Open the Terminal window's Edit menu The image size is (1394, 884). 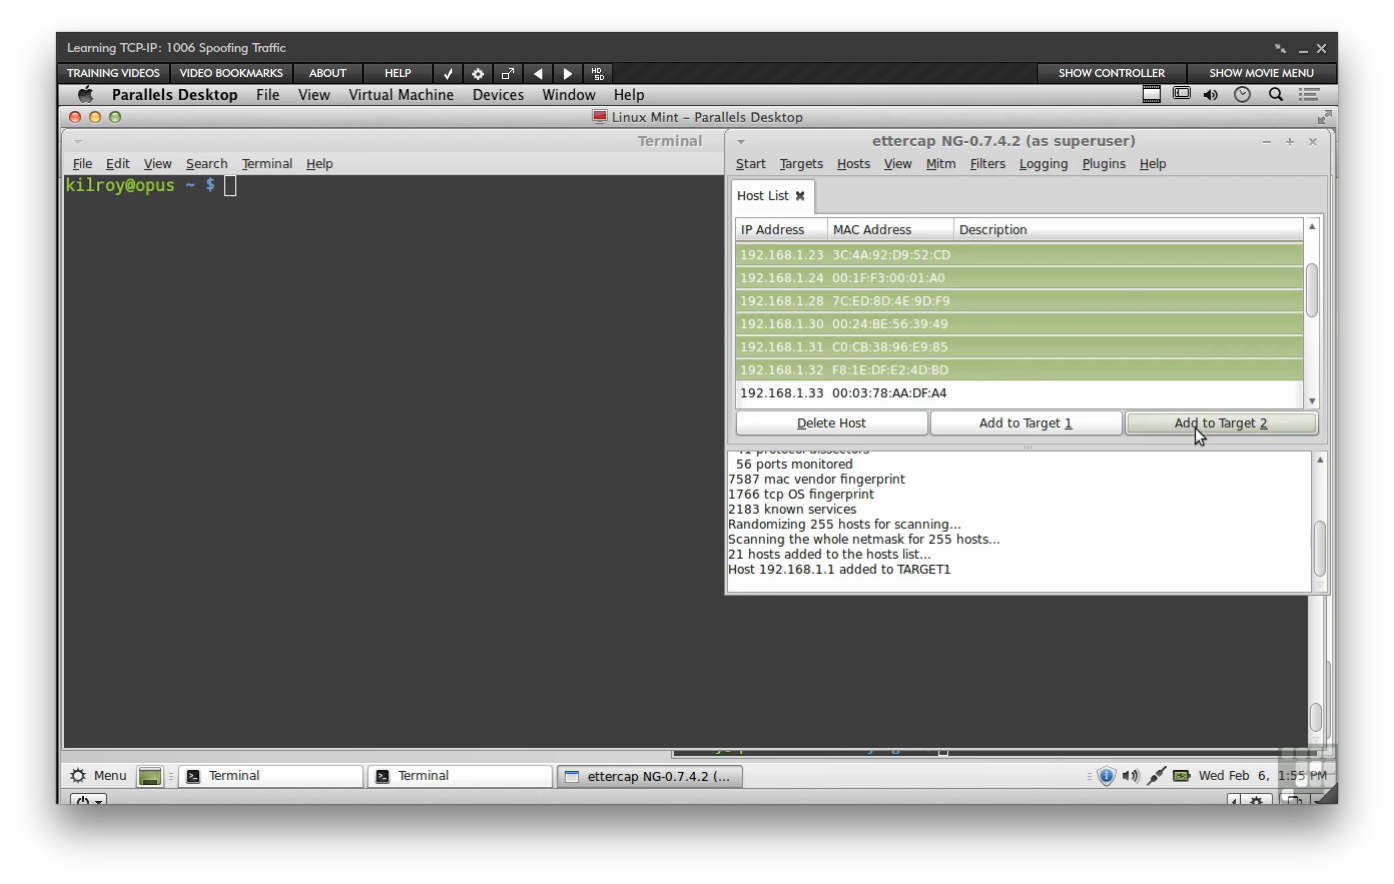[118, 164]
